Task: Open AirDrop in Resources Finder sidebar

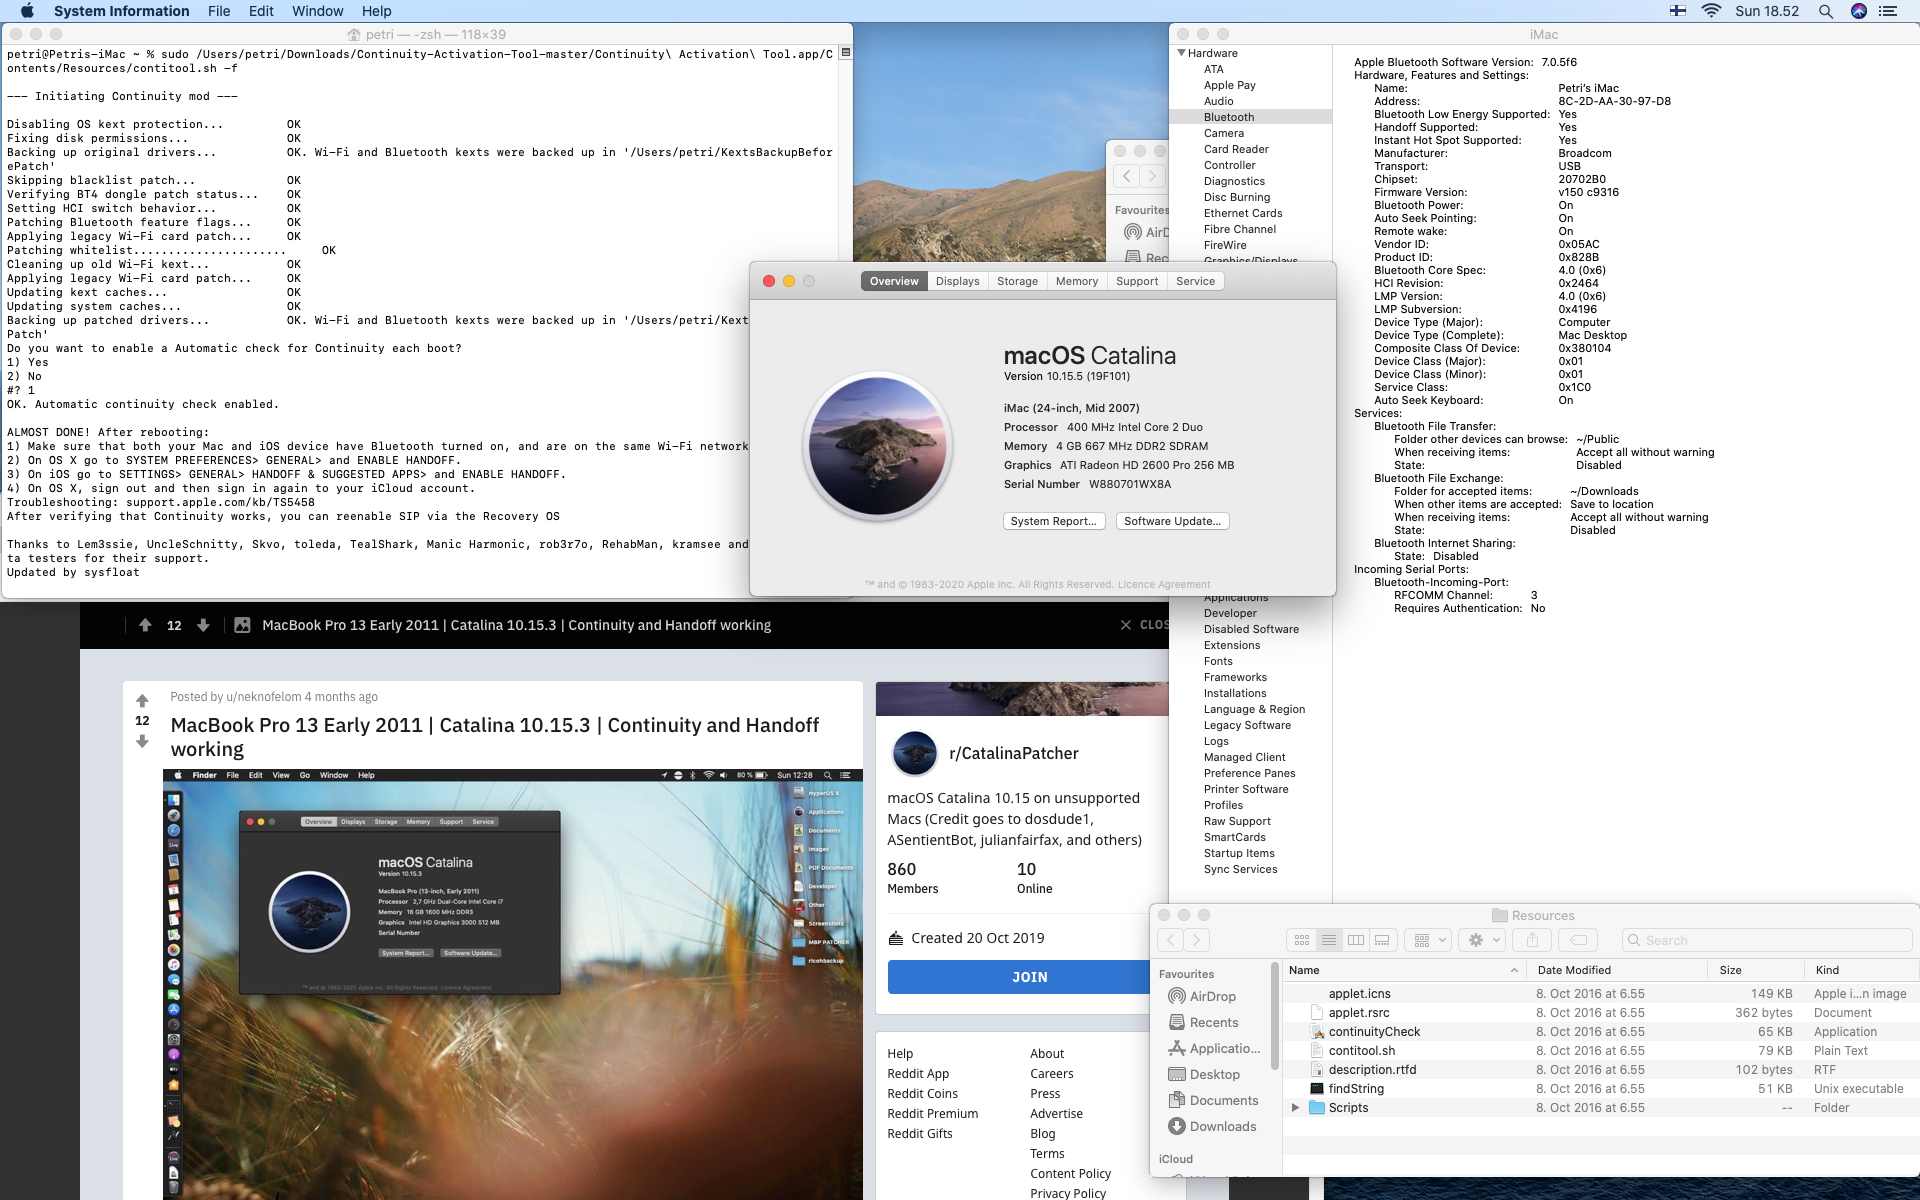Action: tap(1212, 996)
